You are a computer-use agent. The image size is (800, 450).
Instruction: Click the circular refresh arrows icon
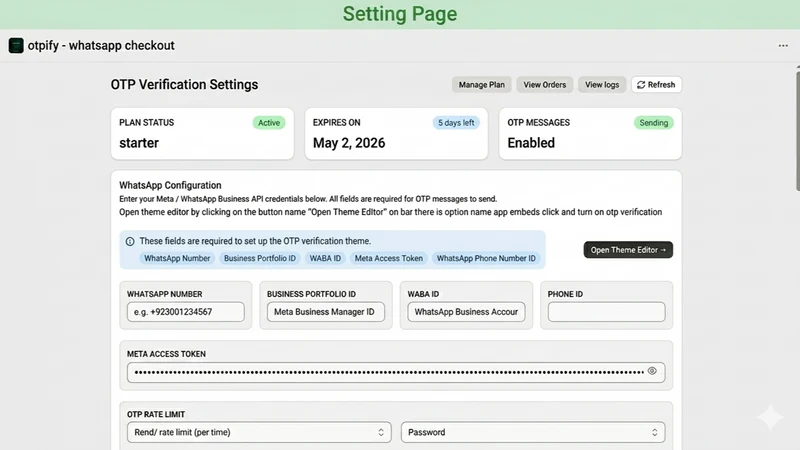(x=641, y=85)
